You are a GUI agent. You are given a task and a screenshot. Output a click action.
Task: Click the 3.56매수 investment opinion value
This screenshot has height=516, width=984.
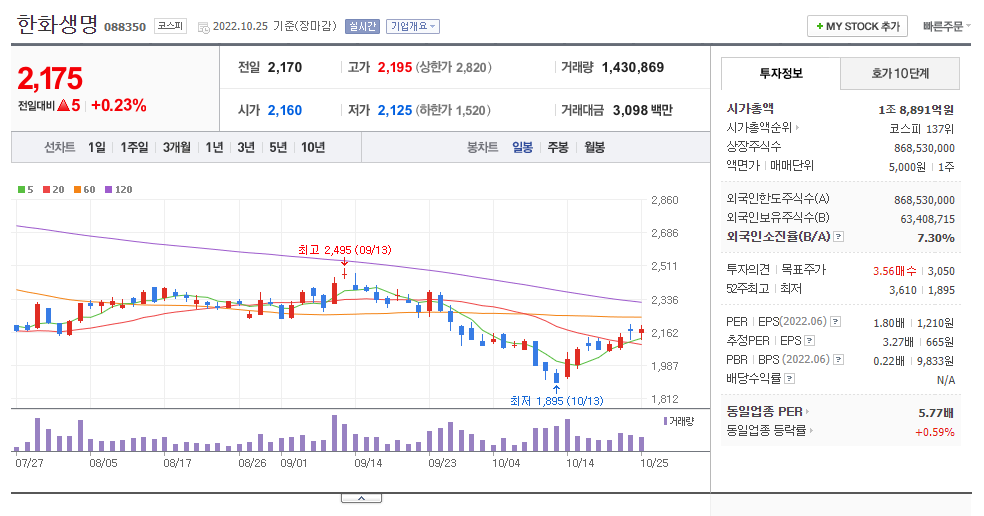tap(894, 271)
